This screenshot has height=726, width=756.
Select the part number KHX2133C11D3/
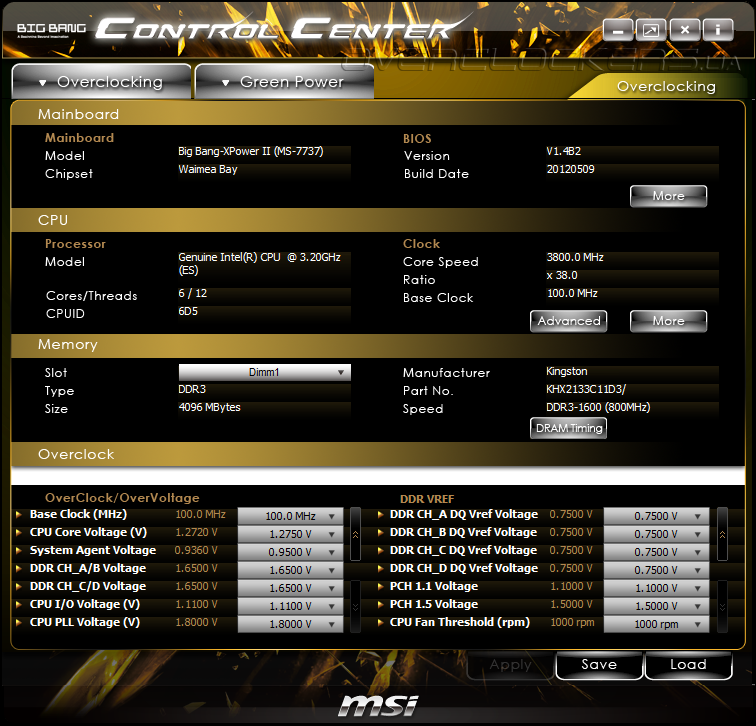click(x=586, y=389)
